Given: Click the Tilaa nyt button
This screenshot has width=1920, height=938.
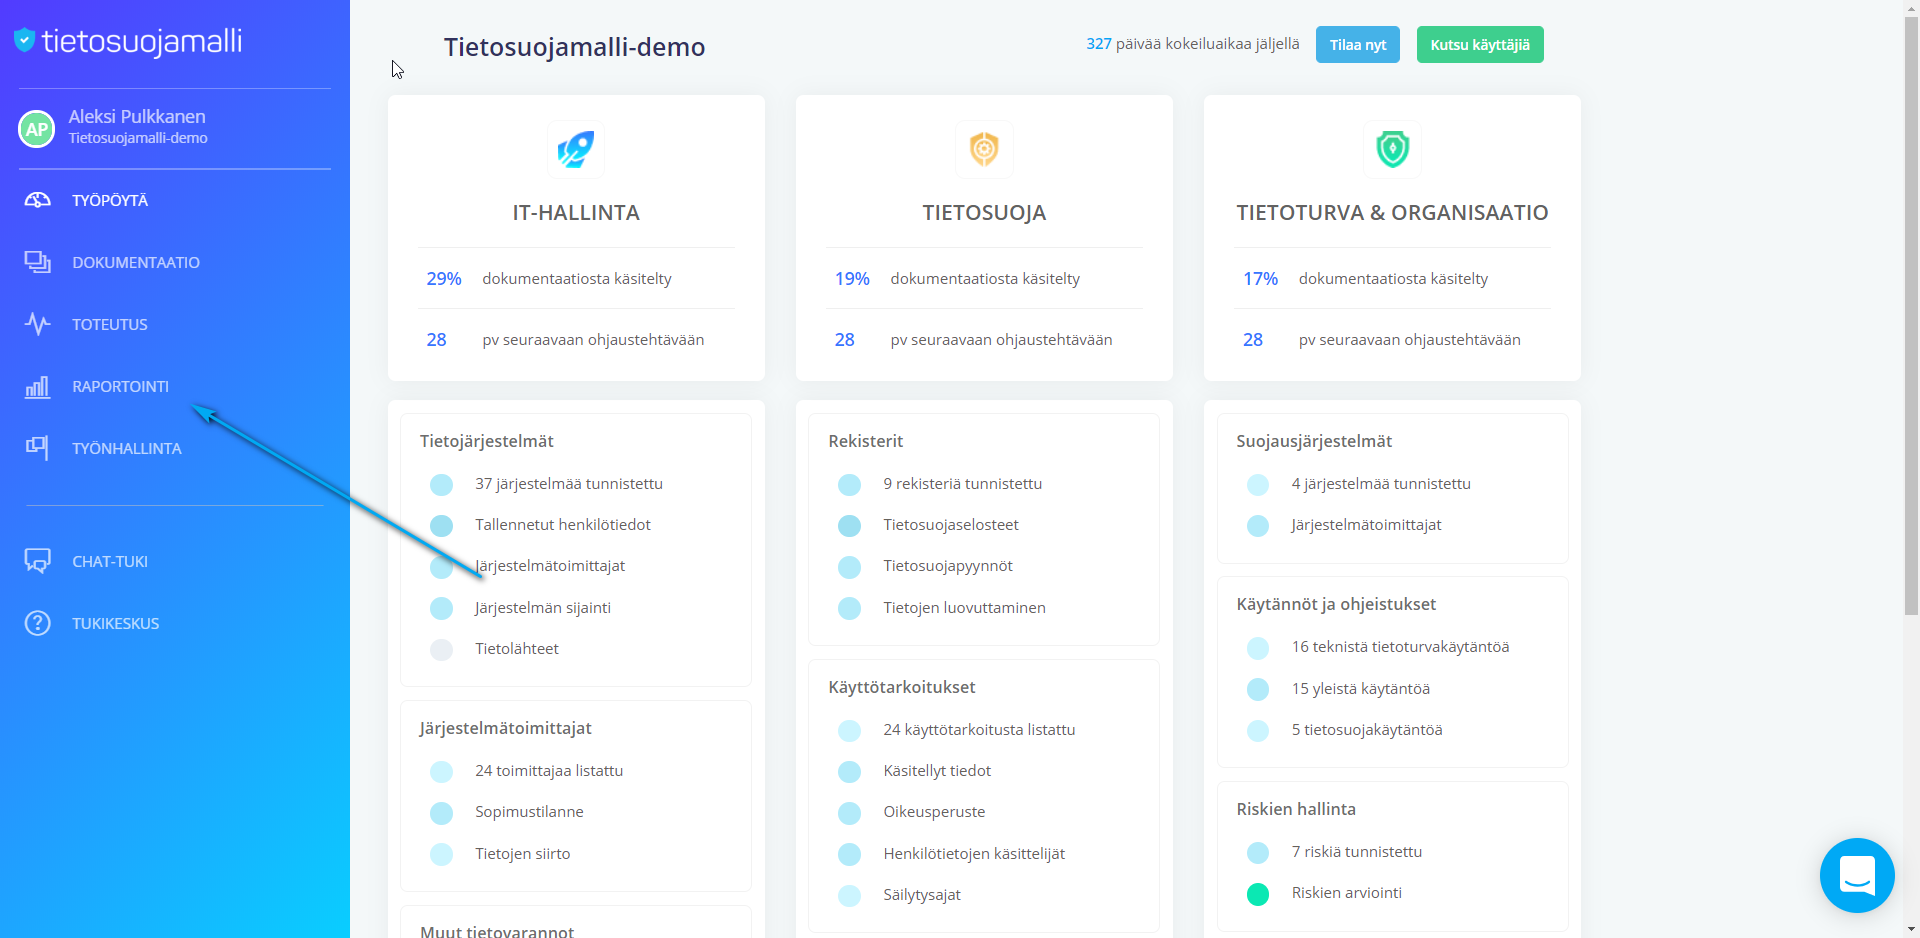Looking at the screenshot, I should (1358, 44).
